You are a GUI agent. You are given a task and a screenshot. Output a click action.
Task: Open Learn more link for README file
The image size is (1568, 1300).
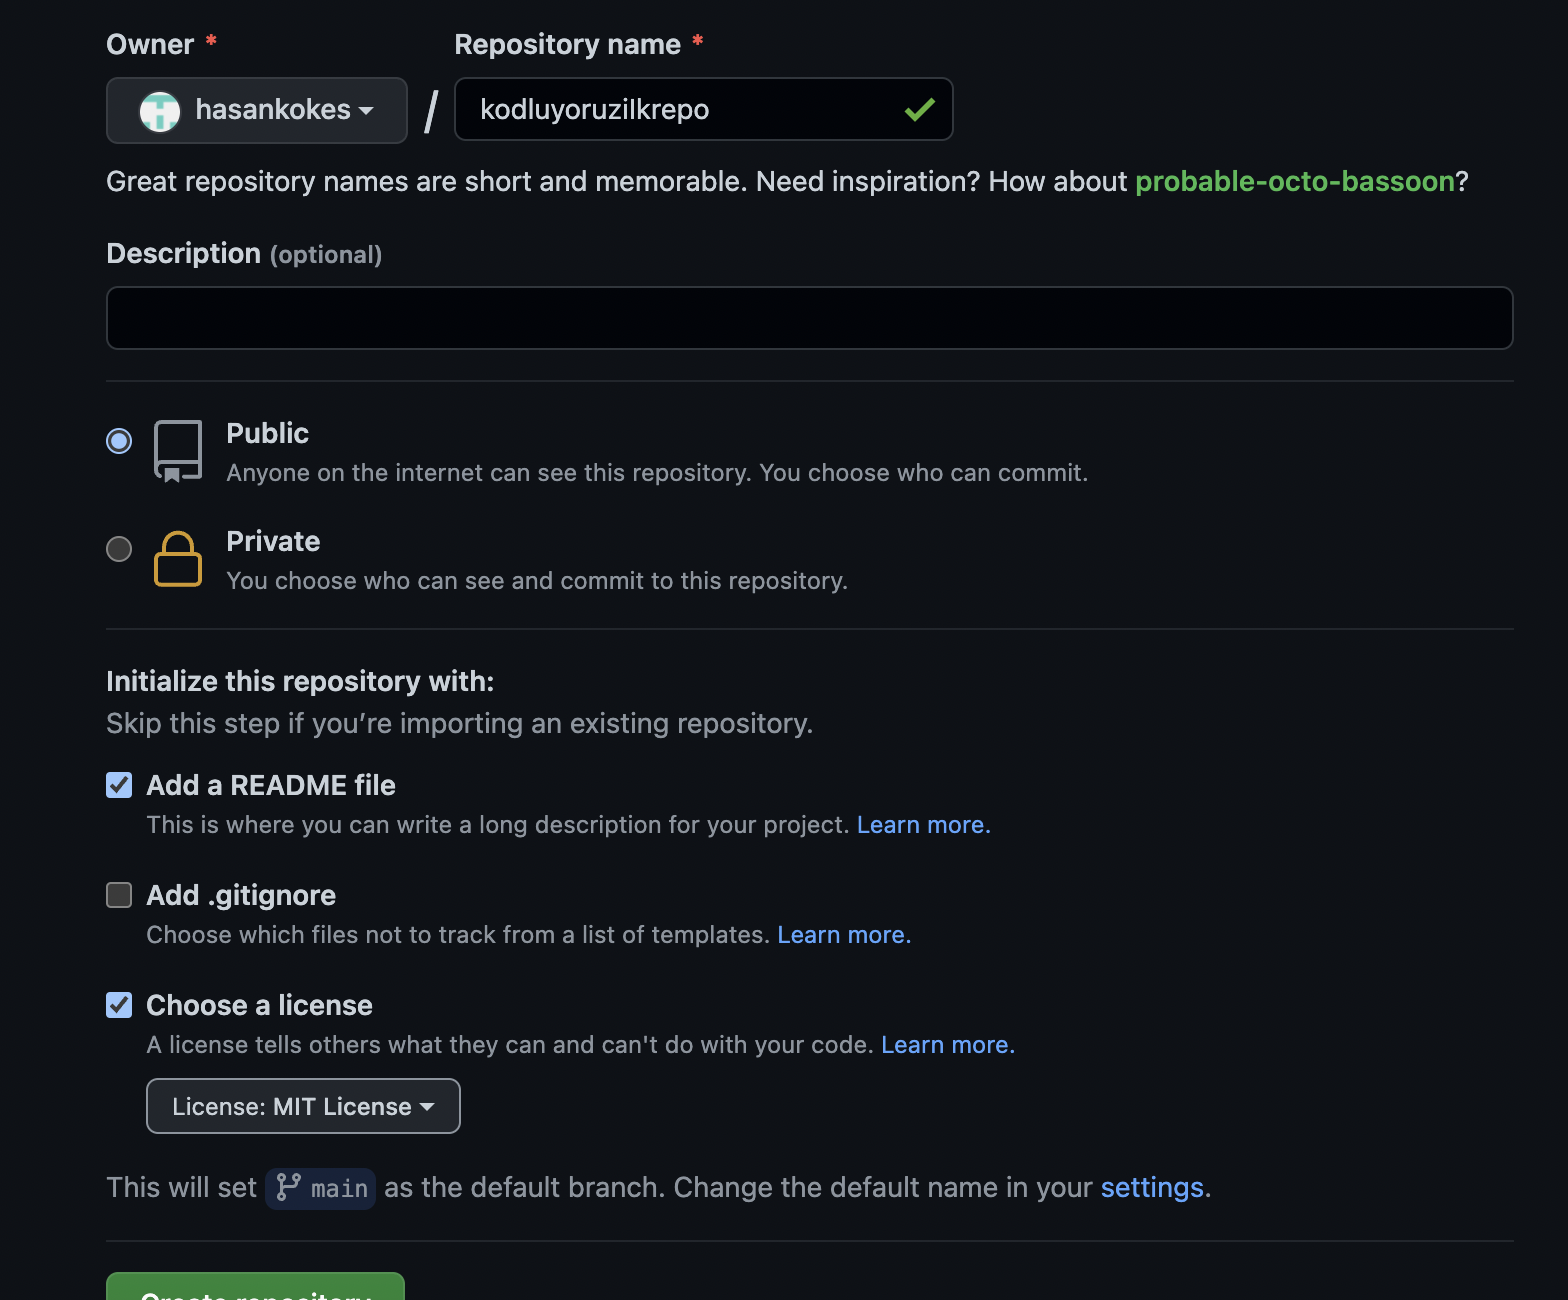(924, 825)
